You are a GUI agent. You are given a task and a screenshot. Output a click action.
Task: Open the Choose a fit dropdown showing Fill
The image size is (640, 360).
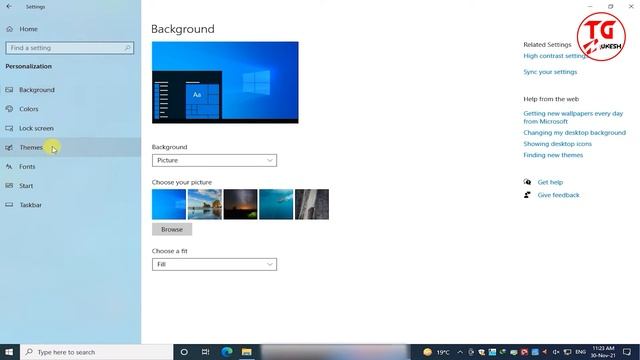pyautogui.click(x=214, y=264)
